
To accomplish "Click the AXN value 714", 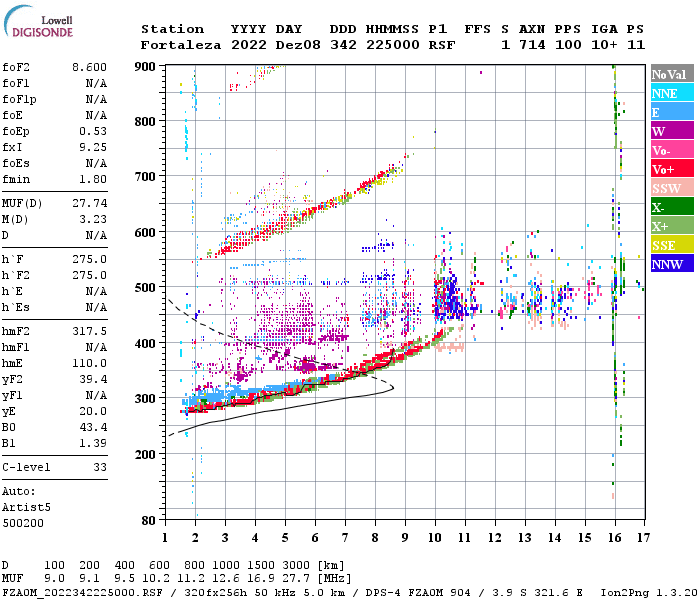I will pos(532,45).
